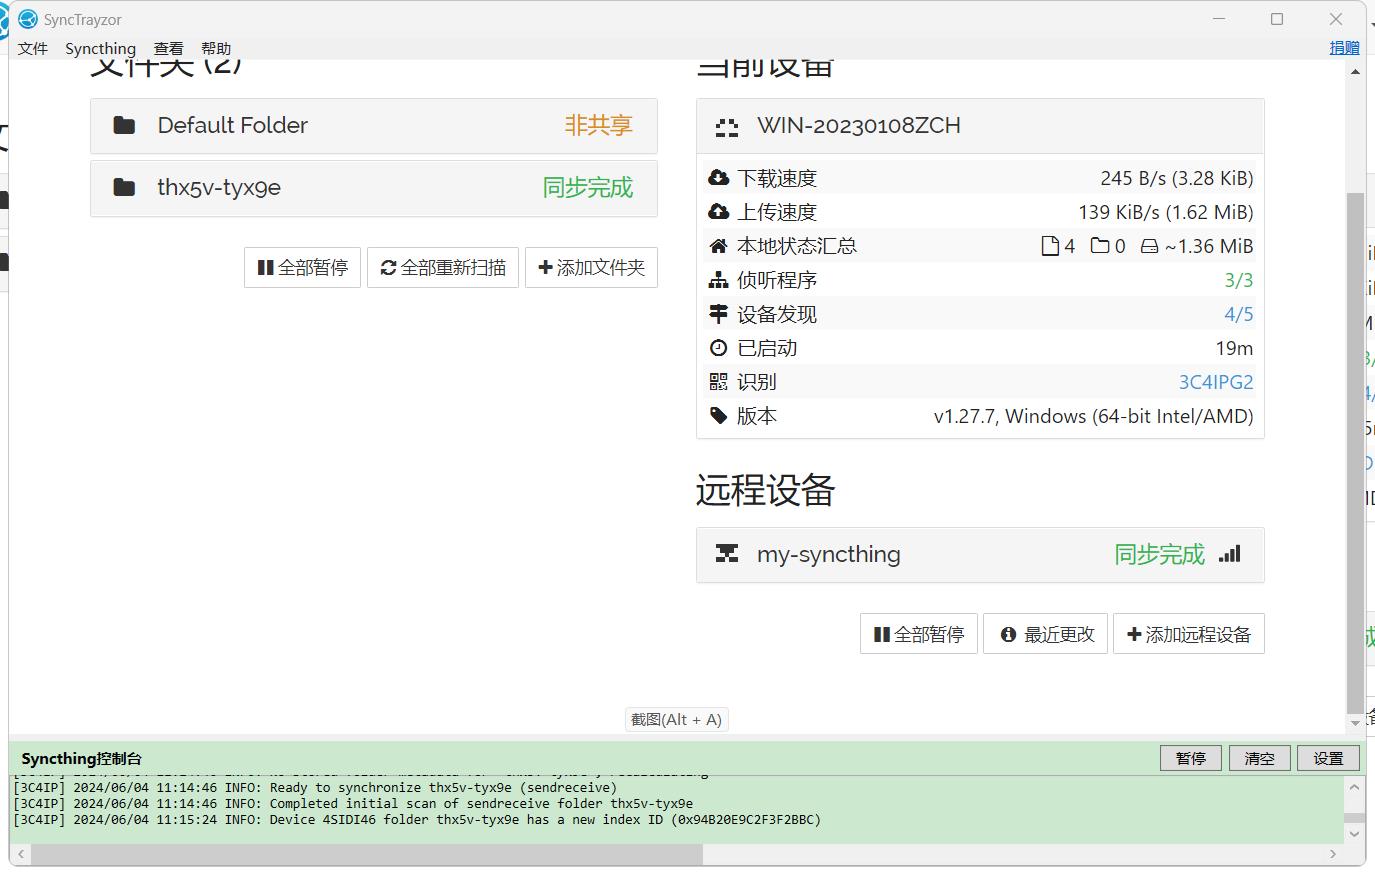
Task: Click the 245 B/s download speed value
Action: click(x=1177, y=178)
